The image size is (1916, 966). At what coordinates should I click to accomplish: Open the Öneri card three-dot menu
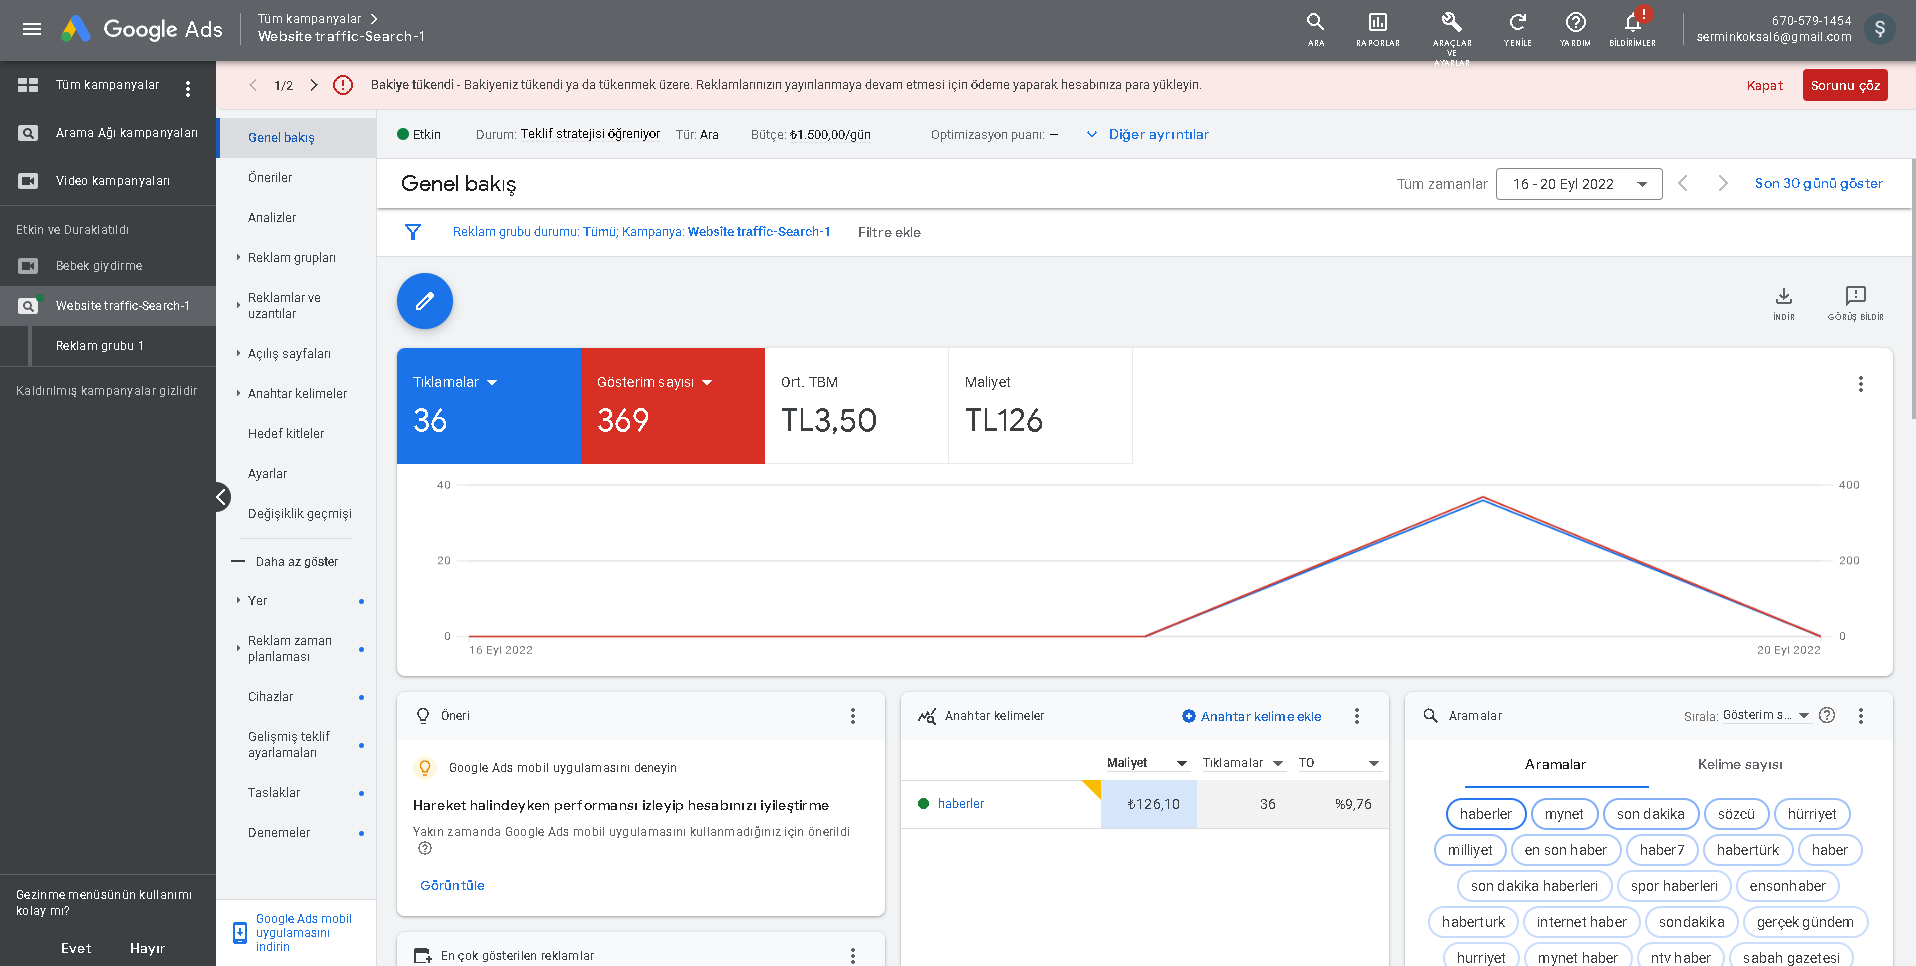point(853,716)
